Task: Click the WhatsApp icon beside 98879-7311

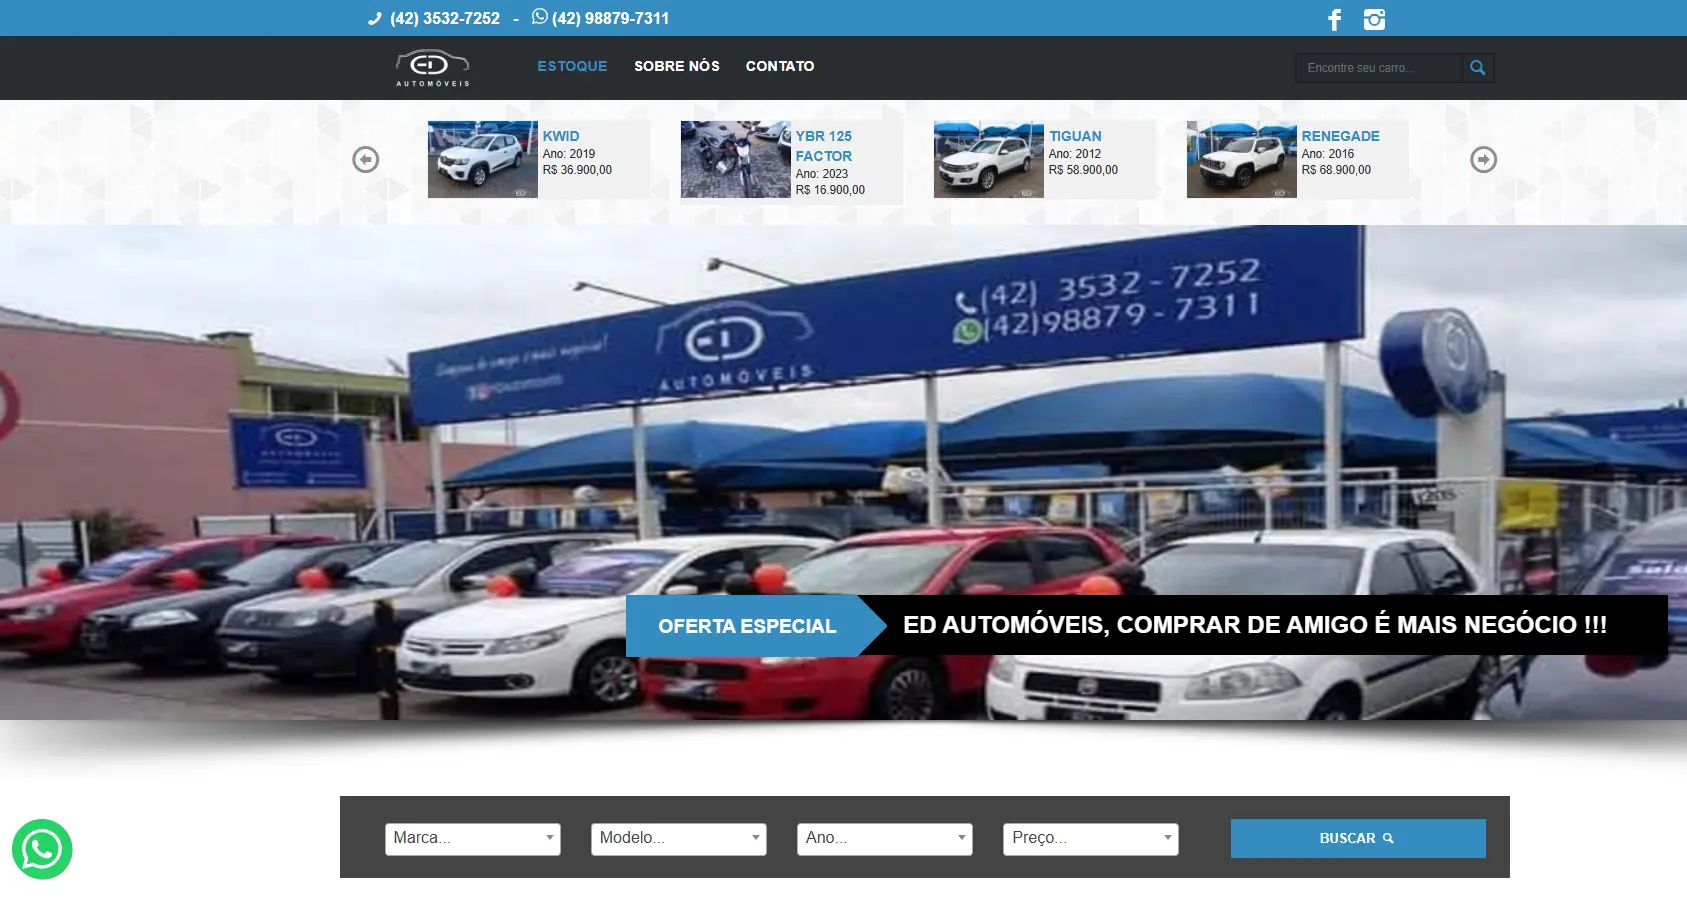Action: tap(540, 17)
